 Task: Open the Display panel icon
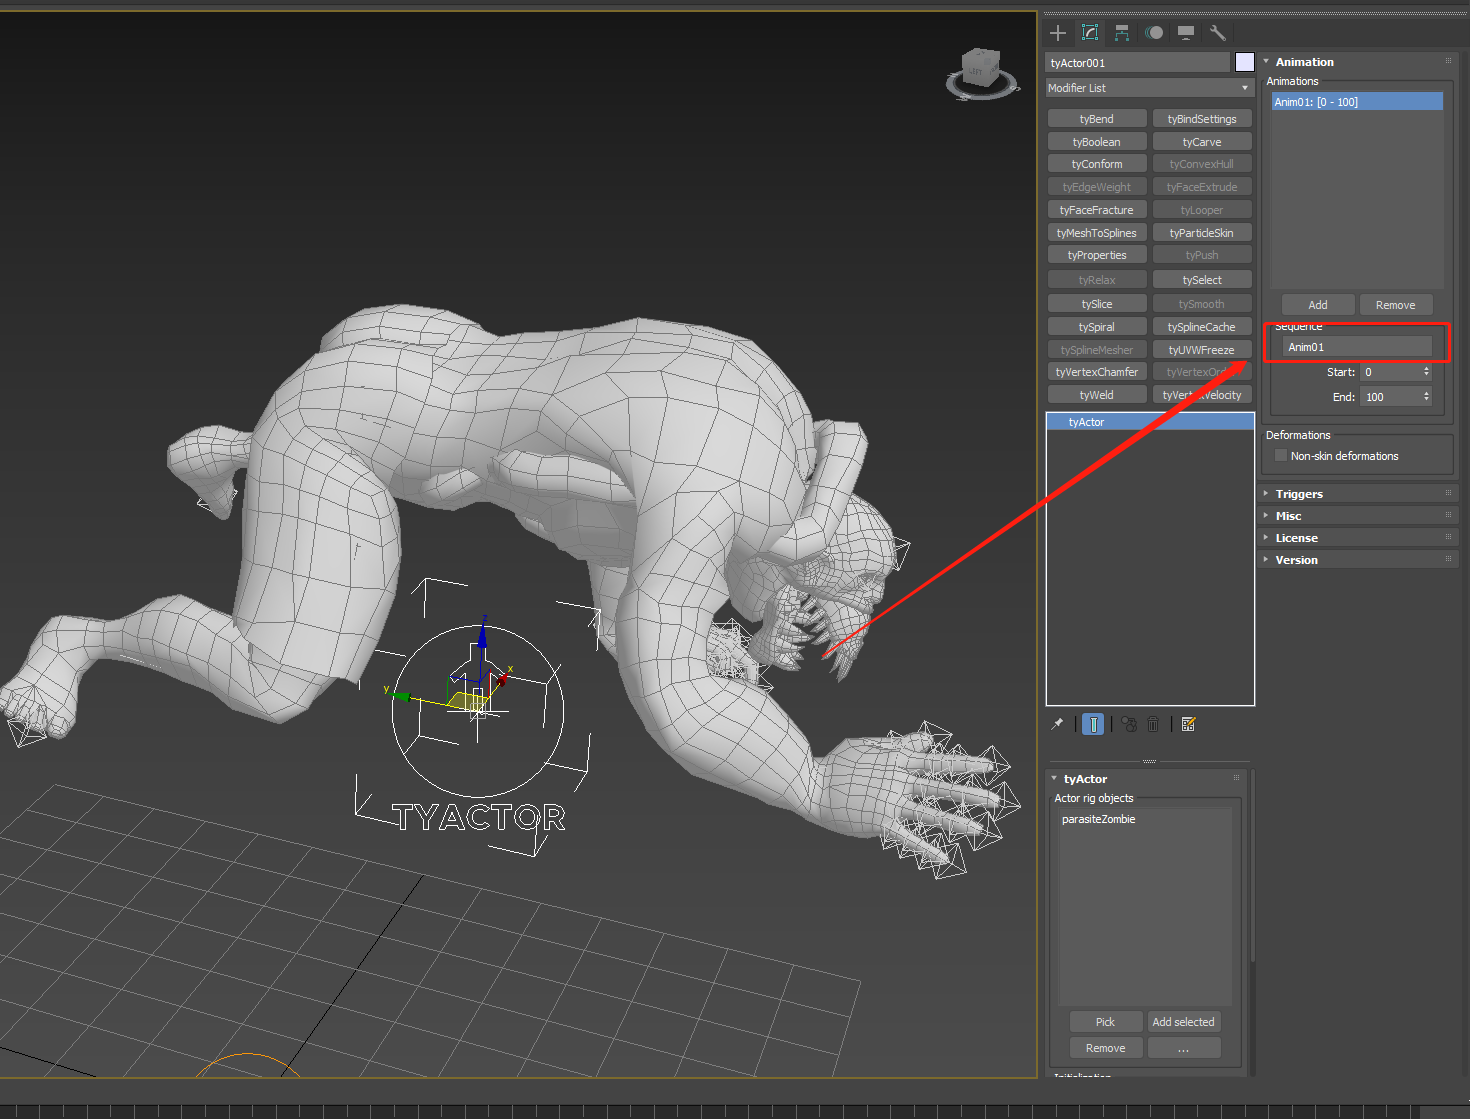point(1186,33)
